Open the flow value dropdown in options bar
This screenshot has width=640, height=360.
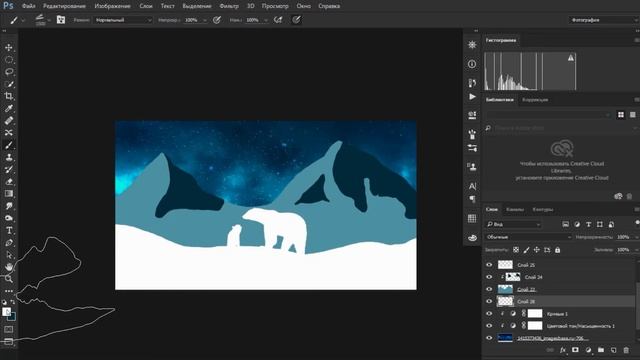point(266,20)
